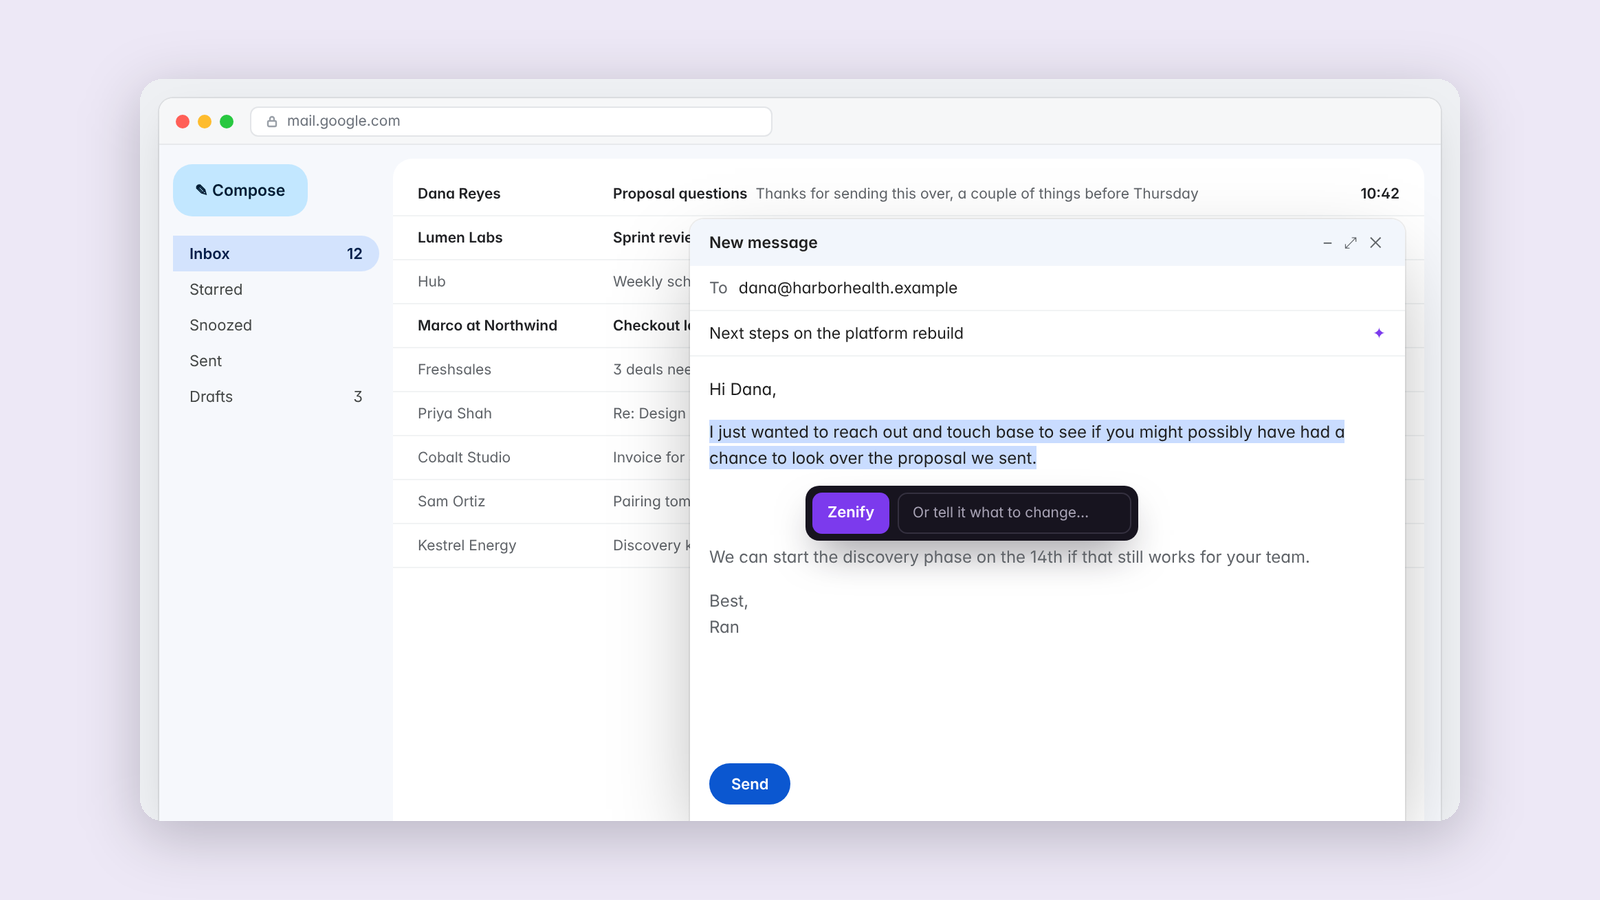Send the email with the Send button
Image resolution: width=1600 pixels, height=900 pixels.
pyautogui.click(x=749, y=784)
